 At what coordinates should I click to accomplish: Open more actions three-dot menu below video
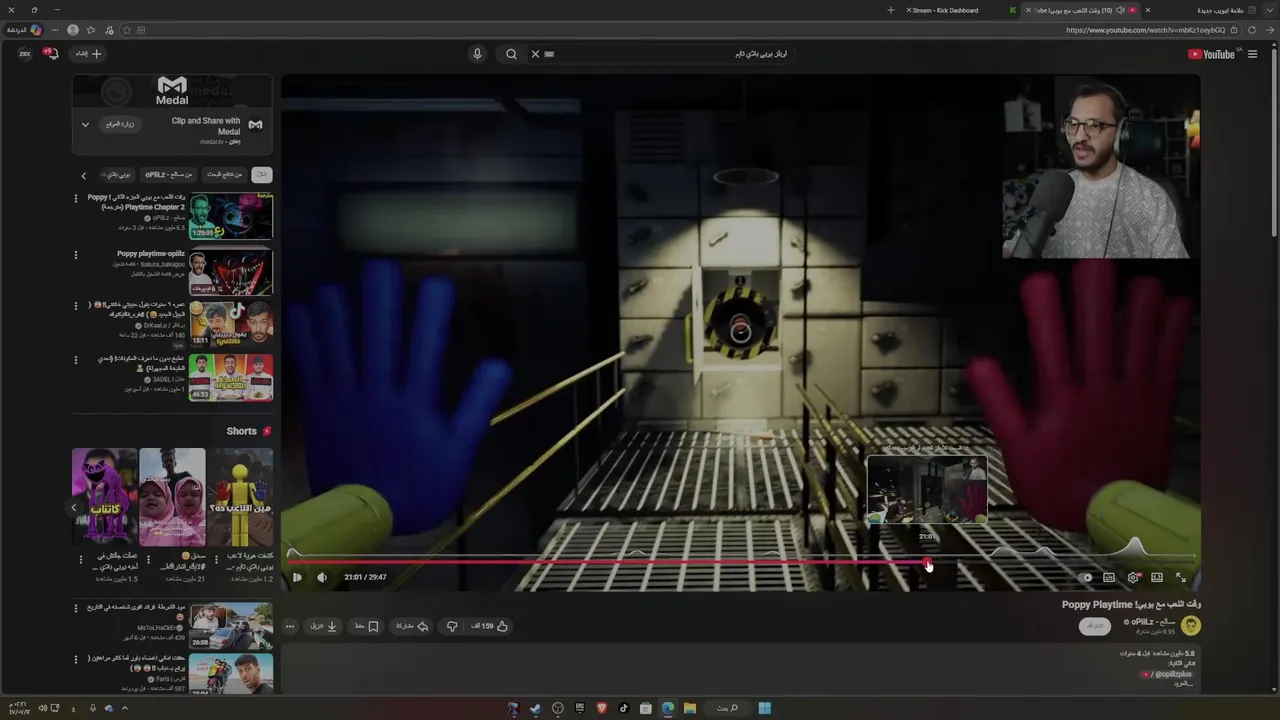pos(290,626)
